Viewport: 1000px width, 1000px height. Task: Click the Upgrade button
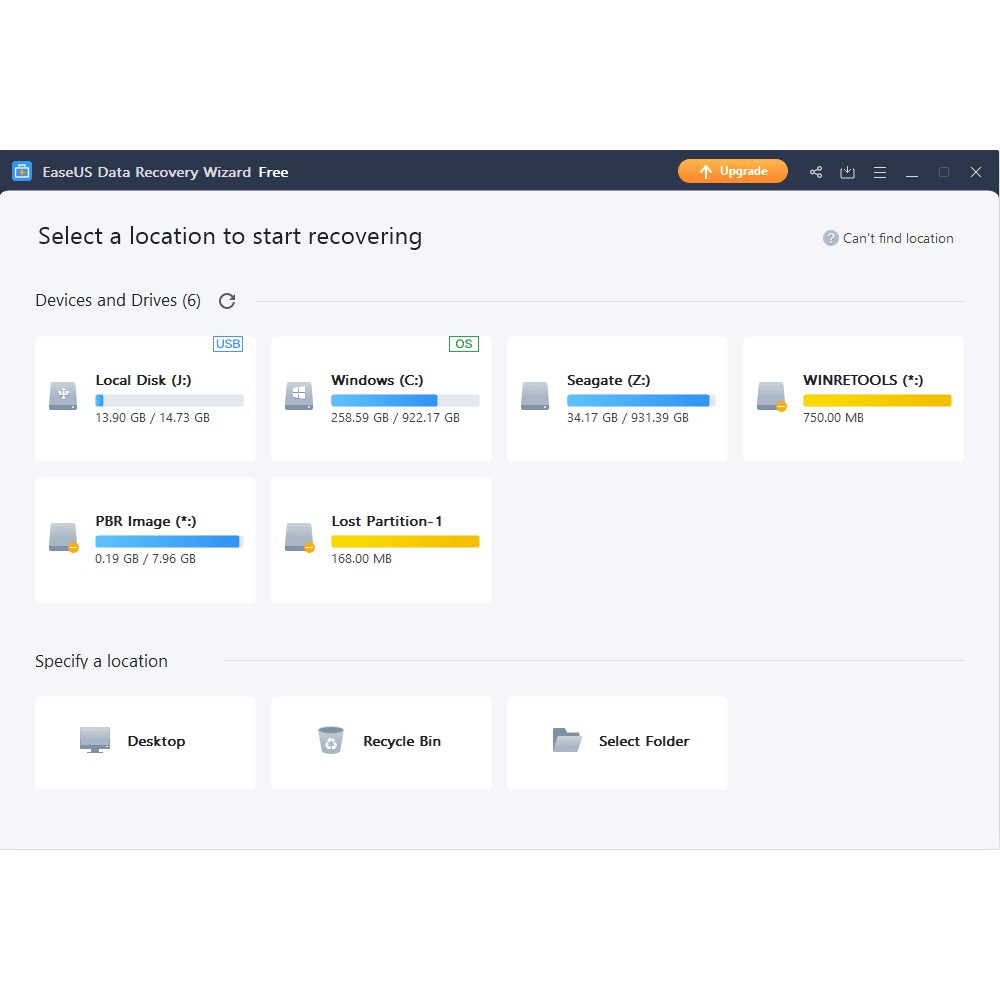pyautogui.click(x=733, y=172)
